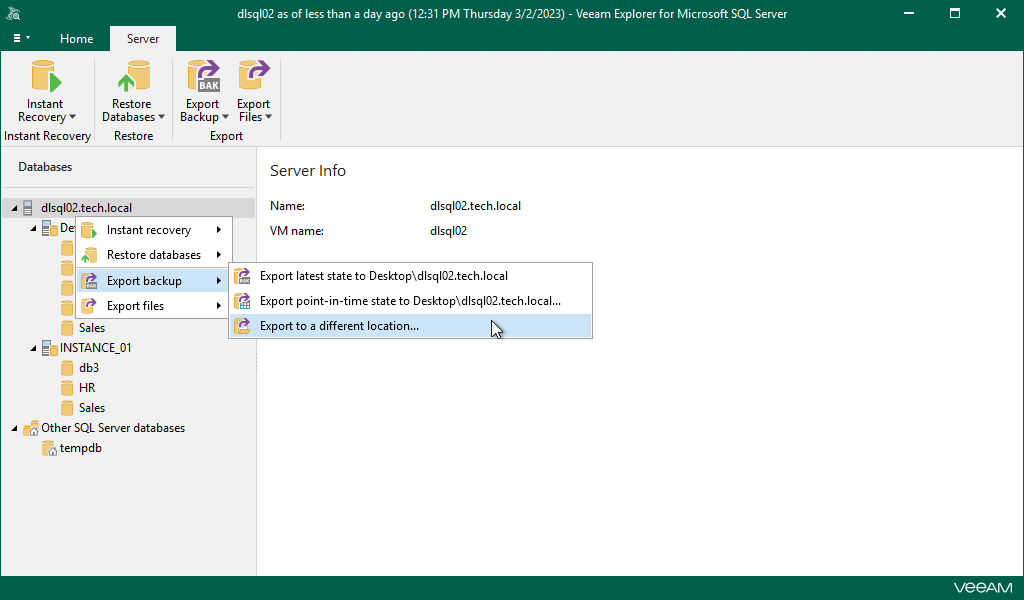Choose Export to a different location
The width and height of the screenshot is (1024, 600).
point(410,326)
